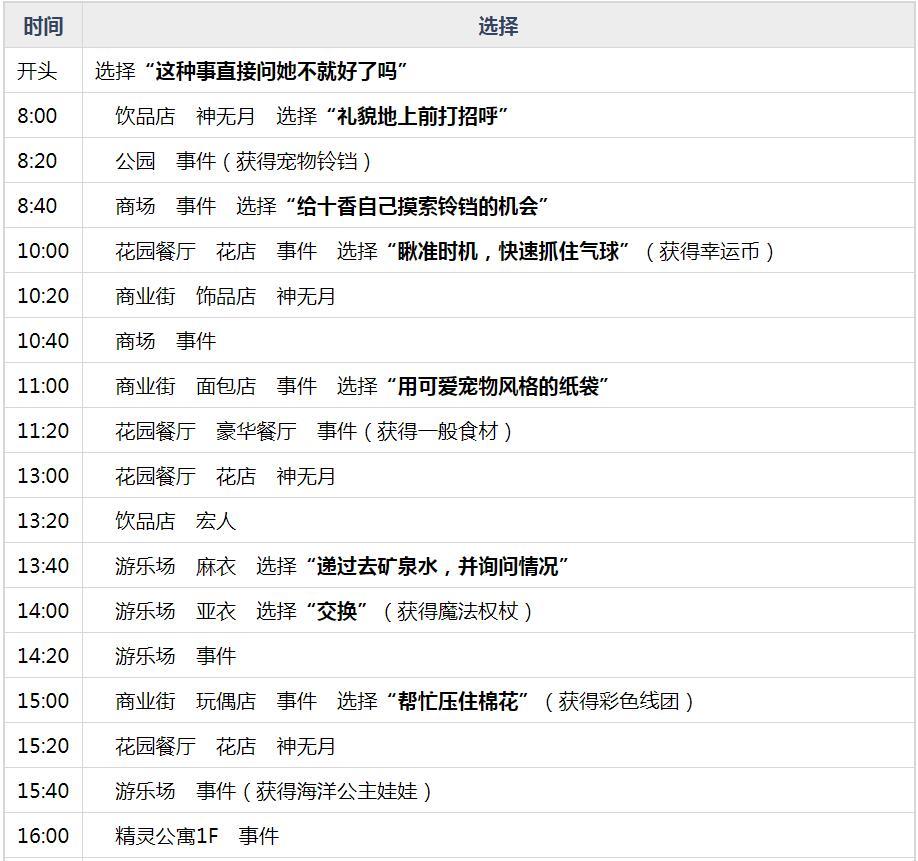Click the text 递过去矿泉水，并询问情况
Viewport: 918px width, 861px height.
[437, 566]
